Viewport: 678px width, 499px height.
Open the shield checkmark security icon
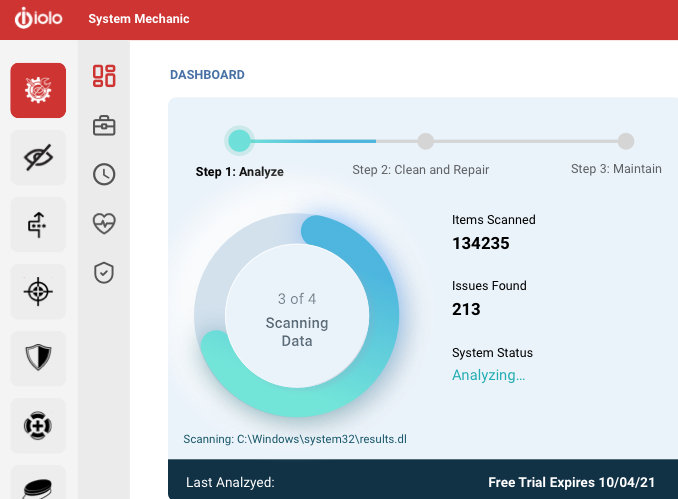104,273
